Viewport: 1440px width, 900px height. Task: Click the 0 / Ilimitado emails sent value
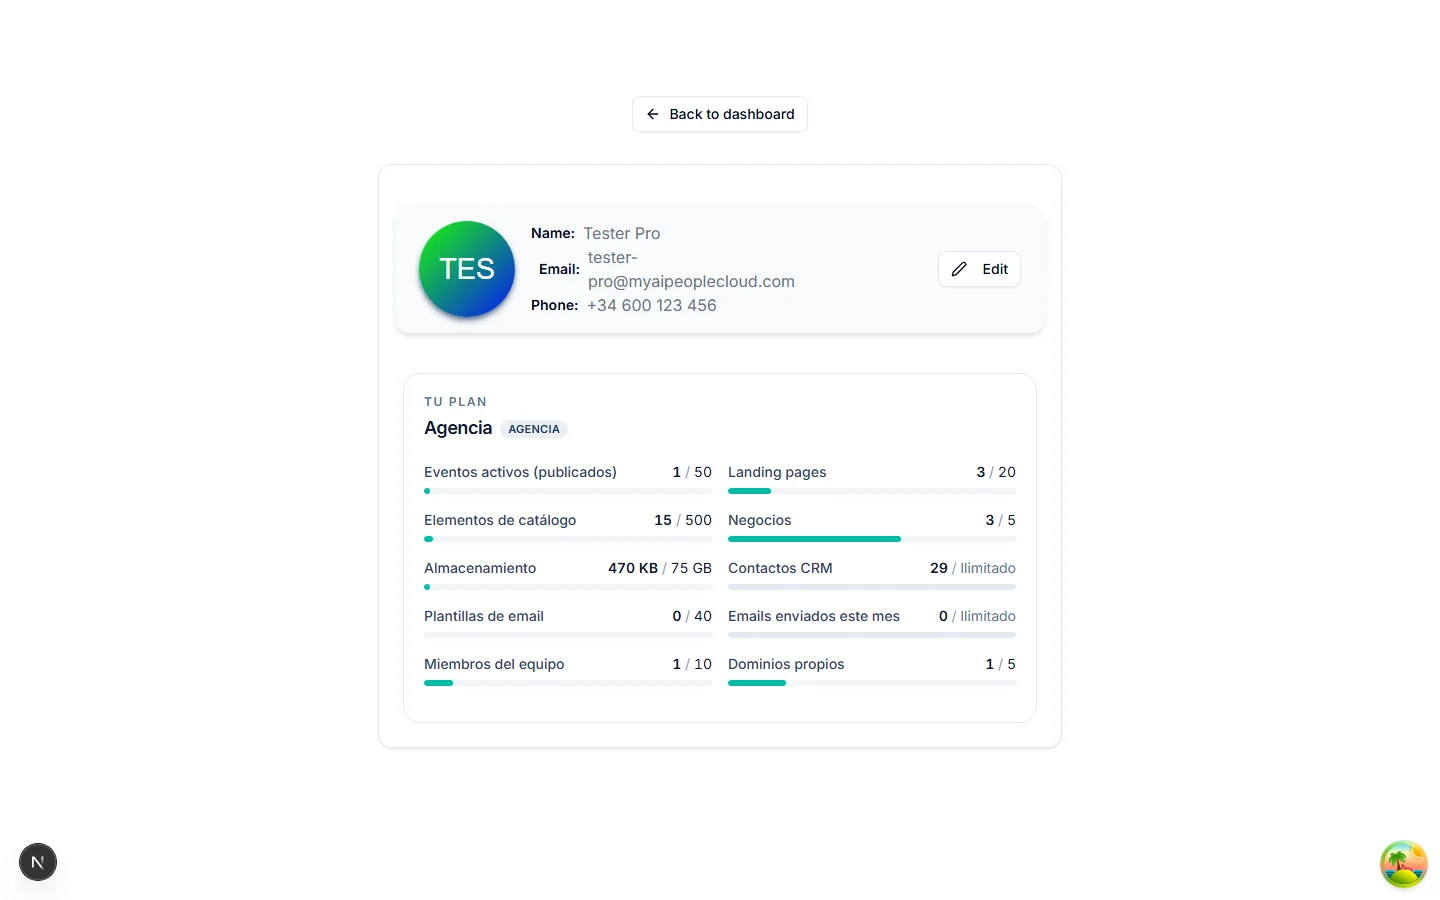pos(977,616)
